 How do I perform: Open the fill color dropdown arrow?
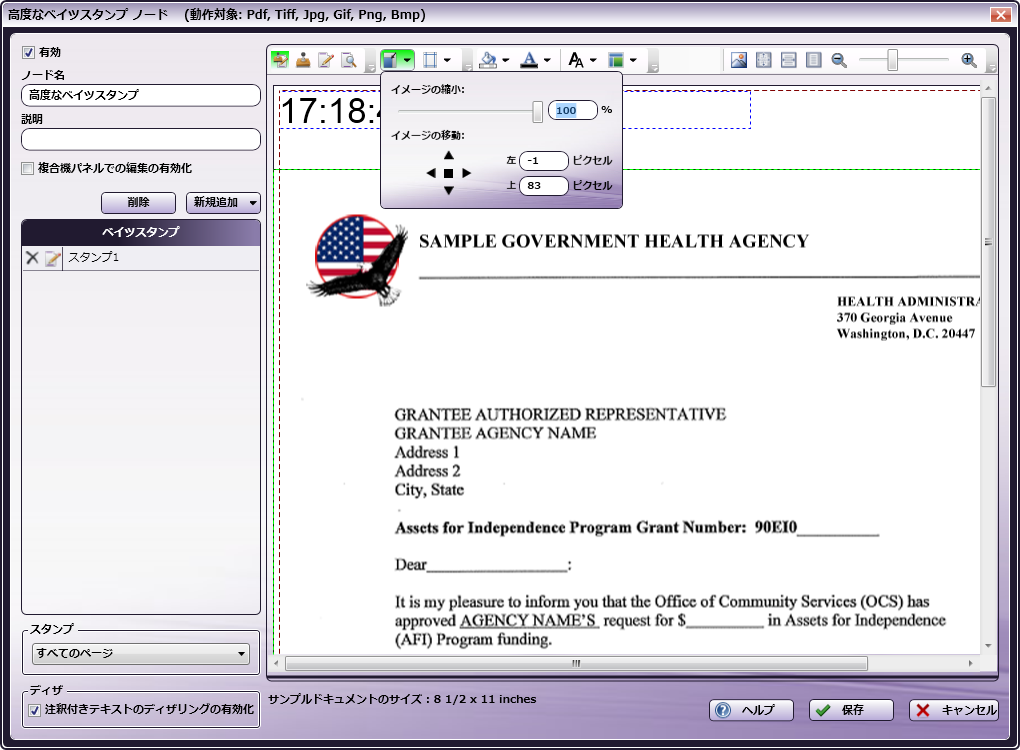pyautogui.click(x=505, y=60)
